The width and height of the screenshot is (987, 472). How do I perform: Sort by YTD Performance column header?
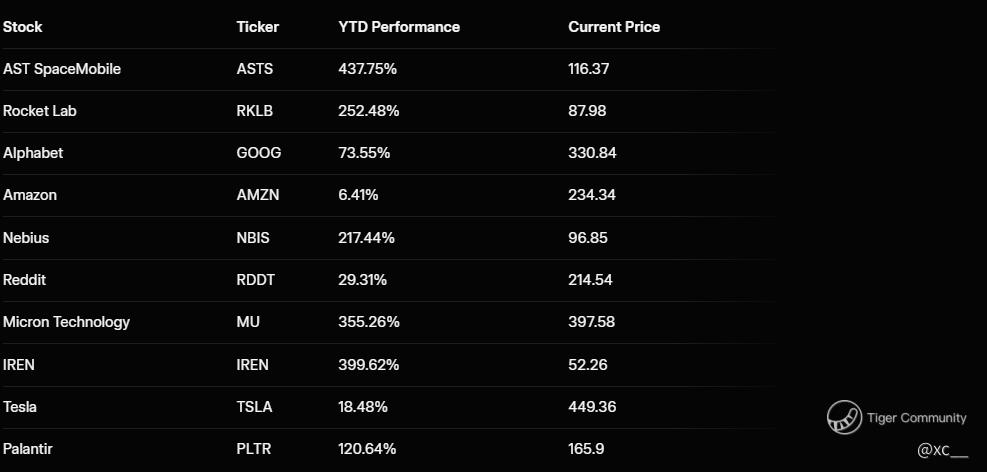(x=399, y=27)
